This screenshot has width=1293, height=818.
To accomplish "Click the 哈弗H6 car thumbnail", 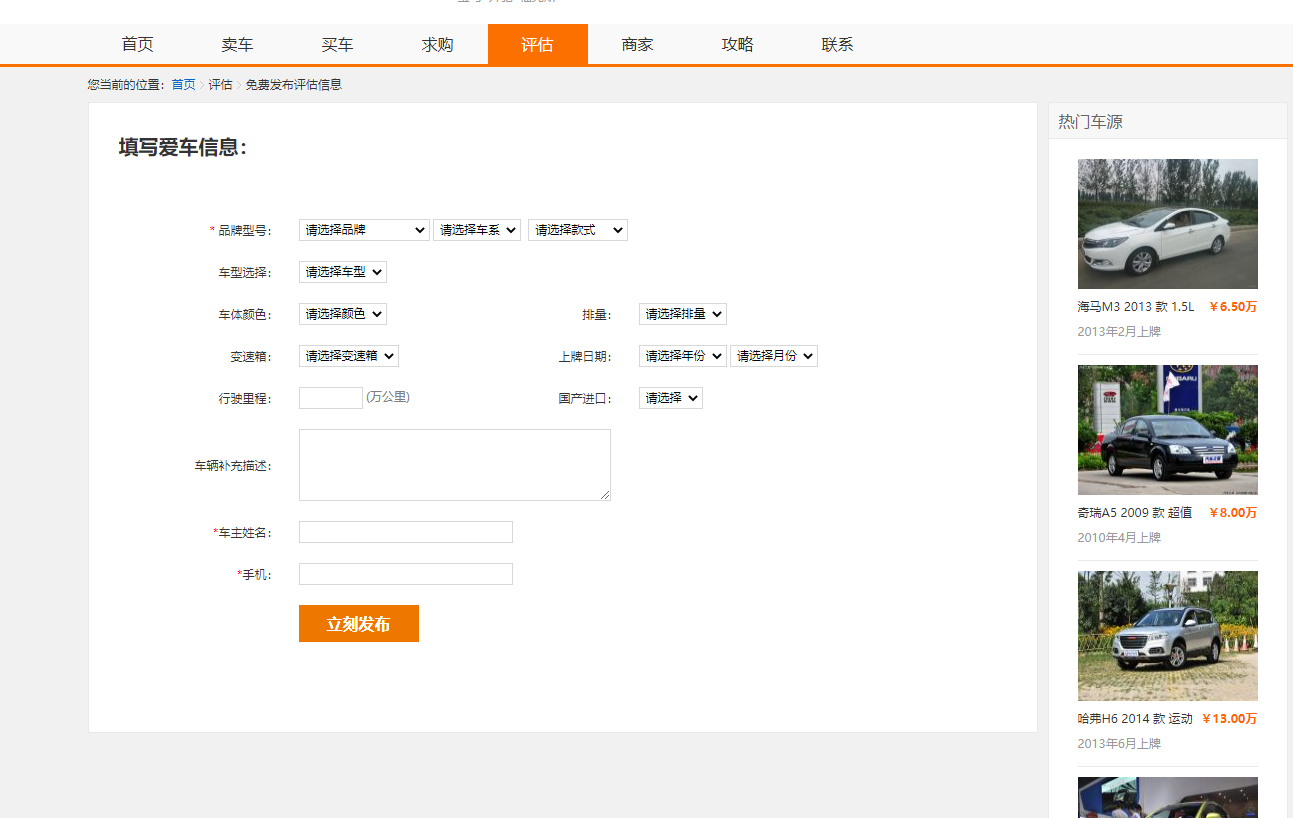I will (1167, 636).
